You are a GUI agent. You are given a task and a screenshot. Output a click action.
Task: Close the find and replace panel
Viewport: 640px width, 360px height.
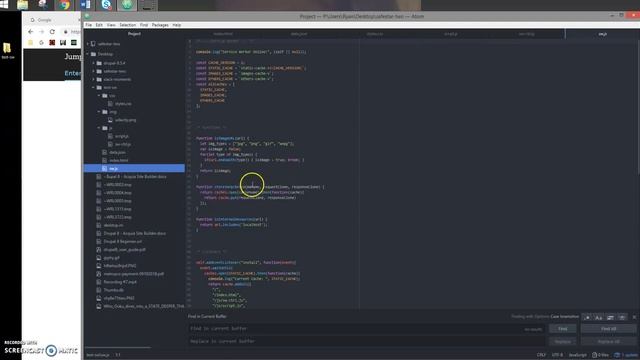(x=634, y=317)
